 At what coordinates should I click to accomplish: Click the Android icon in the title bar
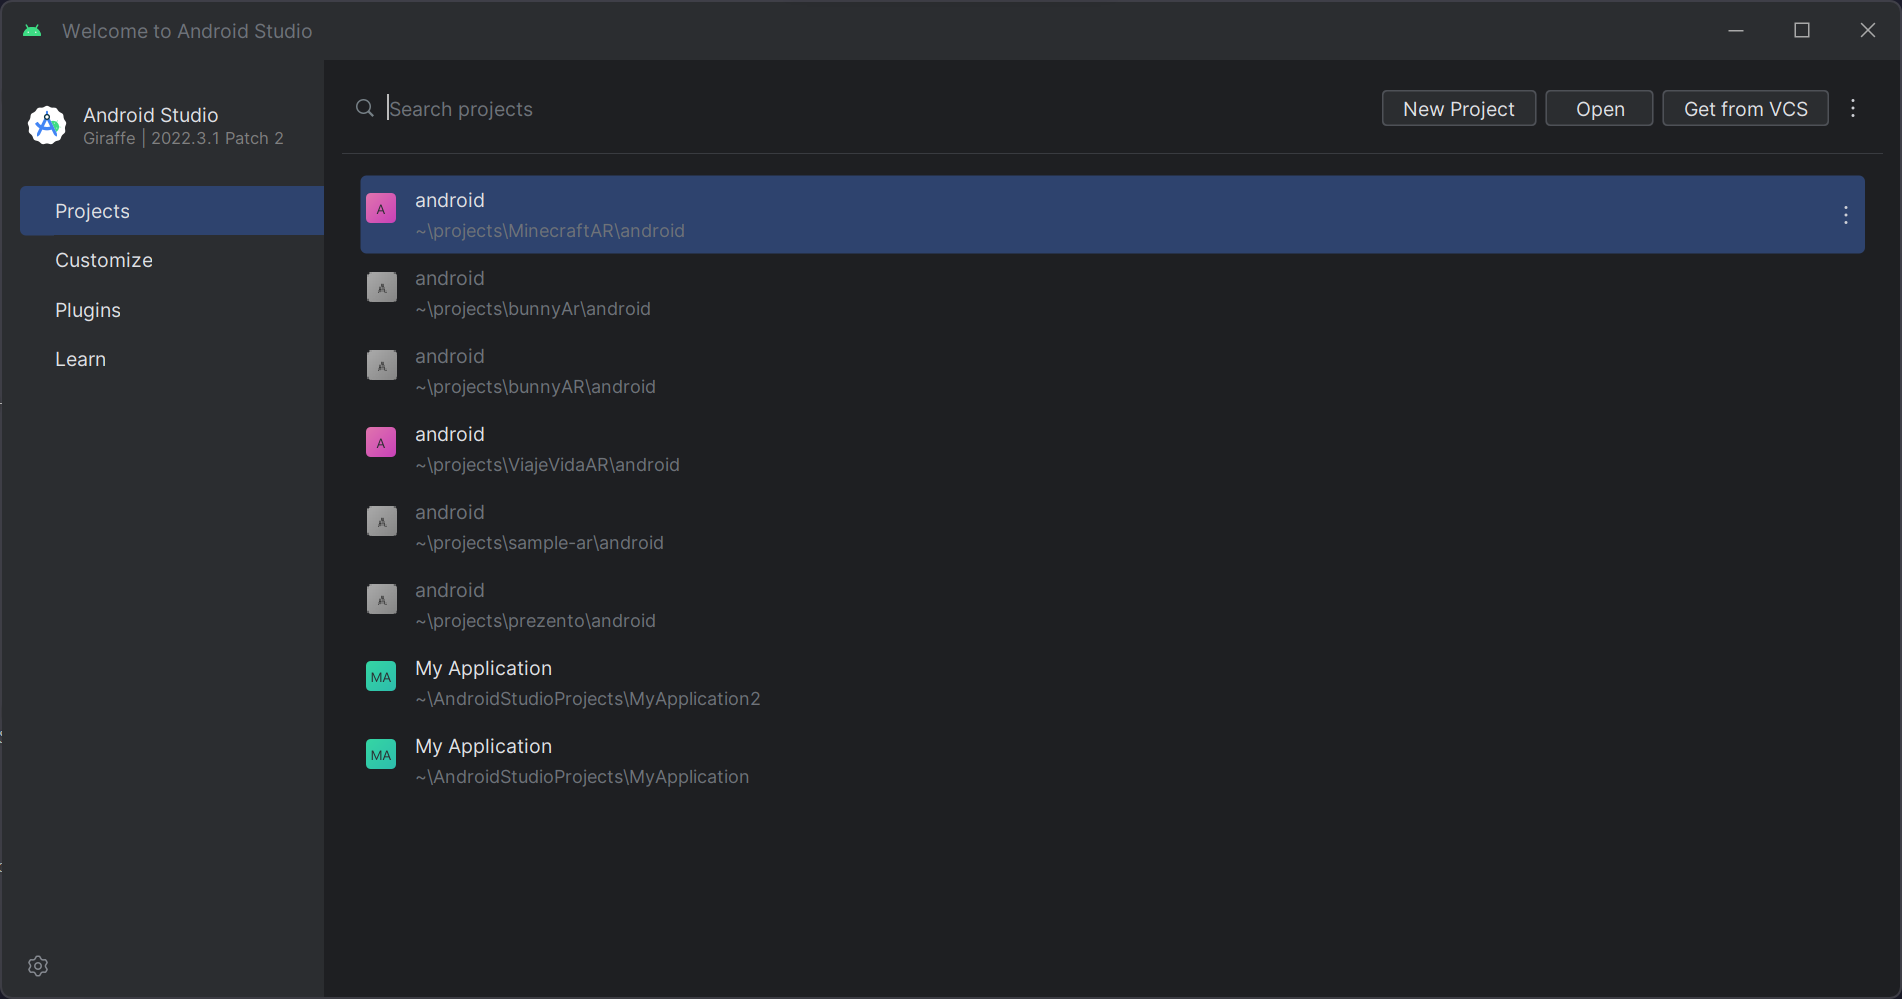pos(32,31)
